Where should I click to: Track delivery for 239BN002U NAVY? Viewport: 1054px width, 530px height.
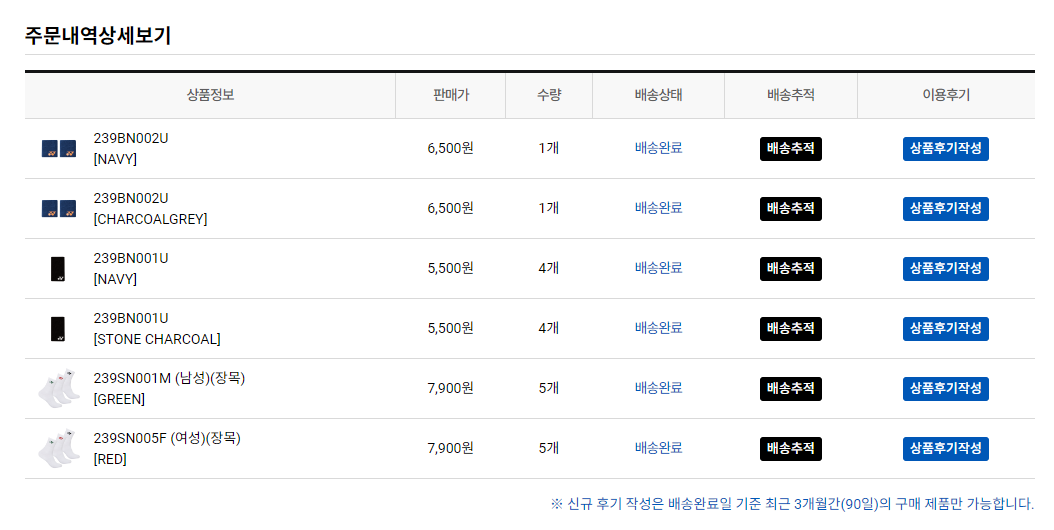(x=790, y=149)
